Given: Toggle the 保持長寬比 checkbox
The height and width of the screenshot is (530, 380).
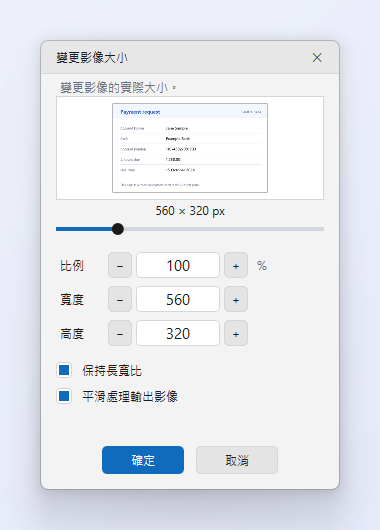Looking at the screenshot, I should pyautogui.click(x=64, y=370).
